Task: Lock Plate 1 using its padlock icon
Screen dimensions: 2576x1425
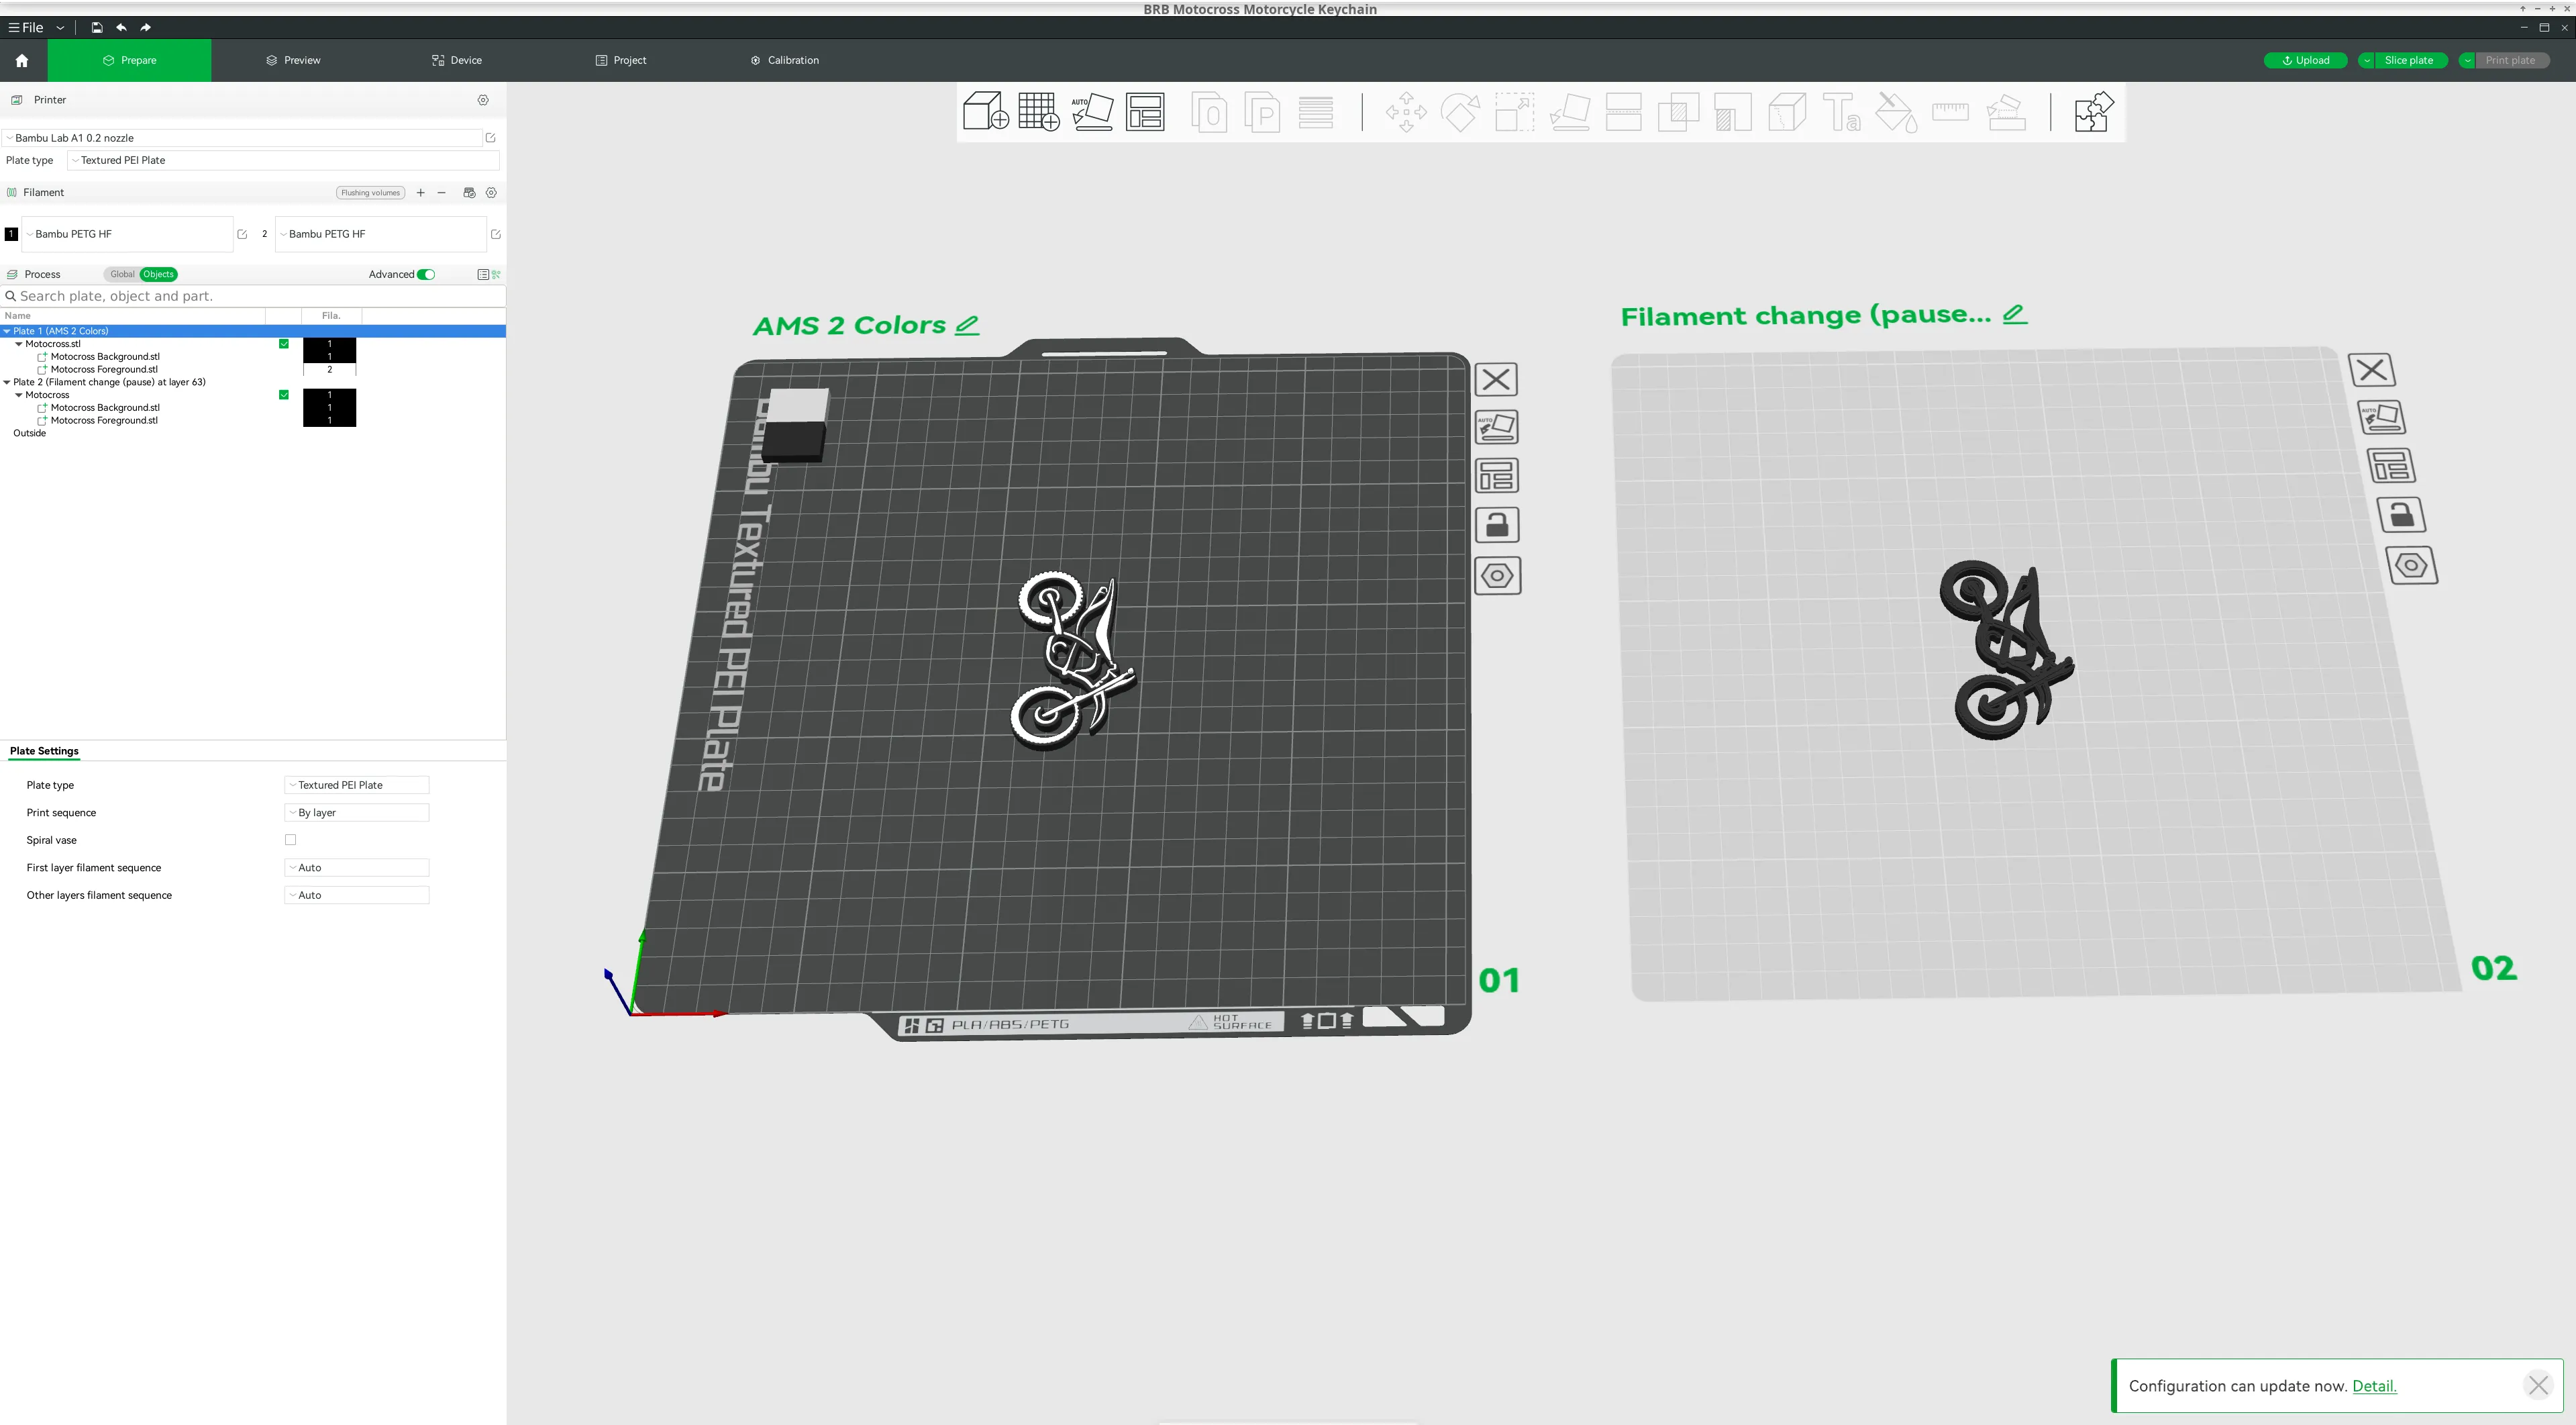Action: (x=1497, y=524)
